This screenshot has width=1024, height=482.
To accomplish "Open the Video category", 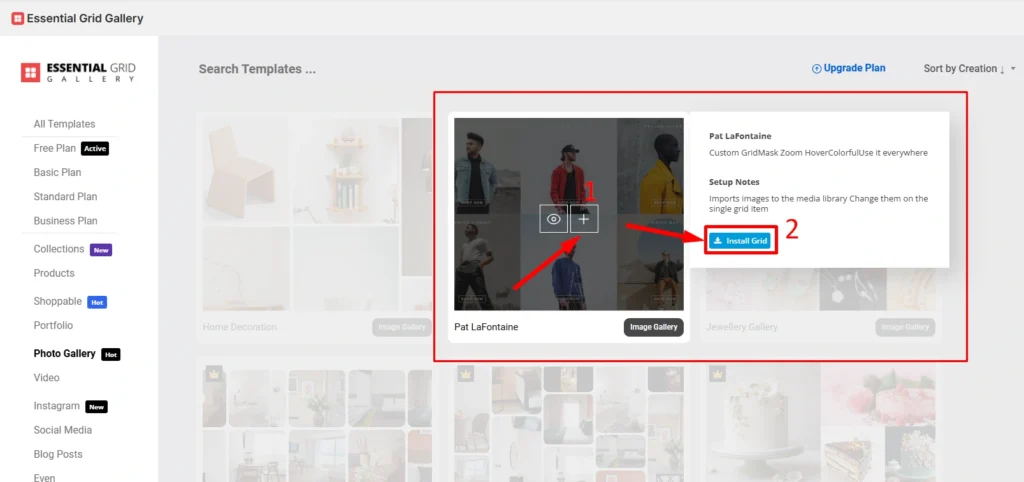I will click(x=46, y=378).
